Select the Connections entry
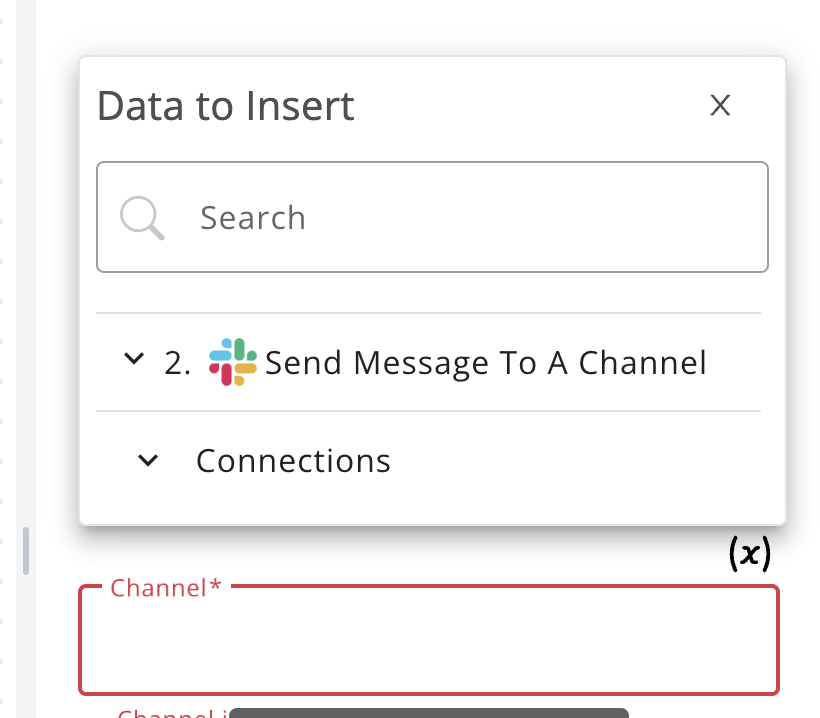 click(x=293, y=461)
